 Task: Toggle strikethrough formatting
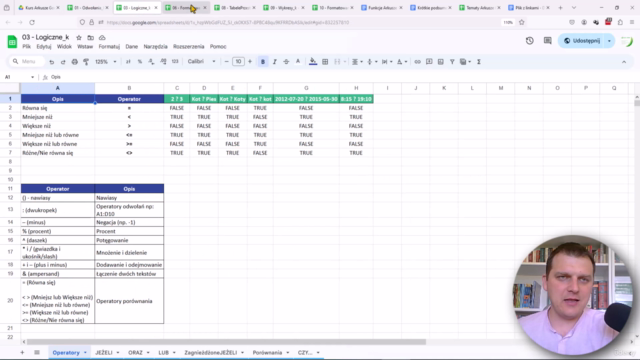[286, 62]
